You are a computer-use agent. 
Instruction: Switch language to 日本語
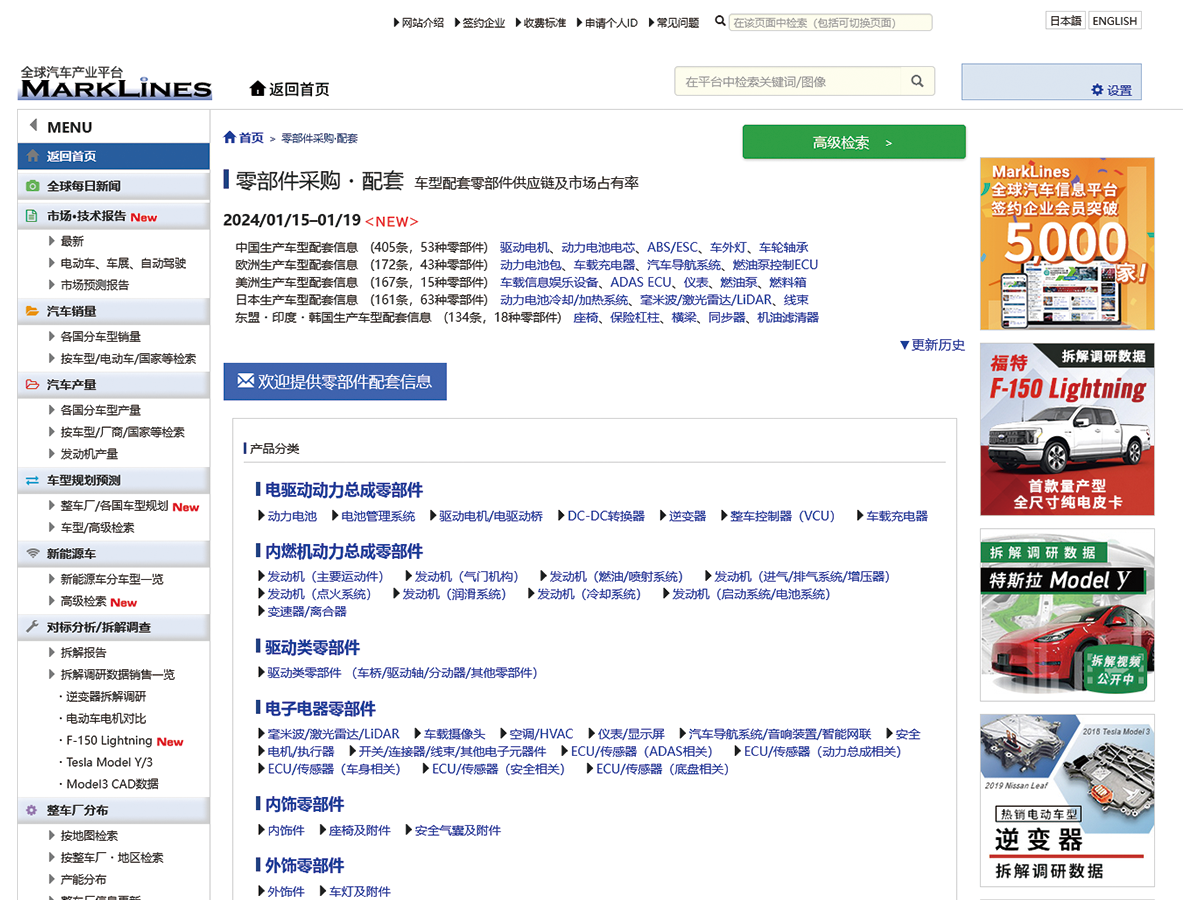(x=1064, y=21)
